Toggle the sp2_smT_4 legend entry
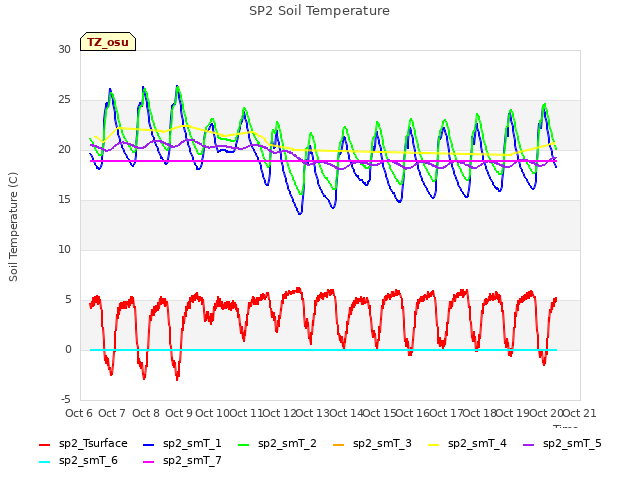Screen dimensions: 640x480 (467, 443)
